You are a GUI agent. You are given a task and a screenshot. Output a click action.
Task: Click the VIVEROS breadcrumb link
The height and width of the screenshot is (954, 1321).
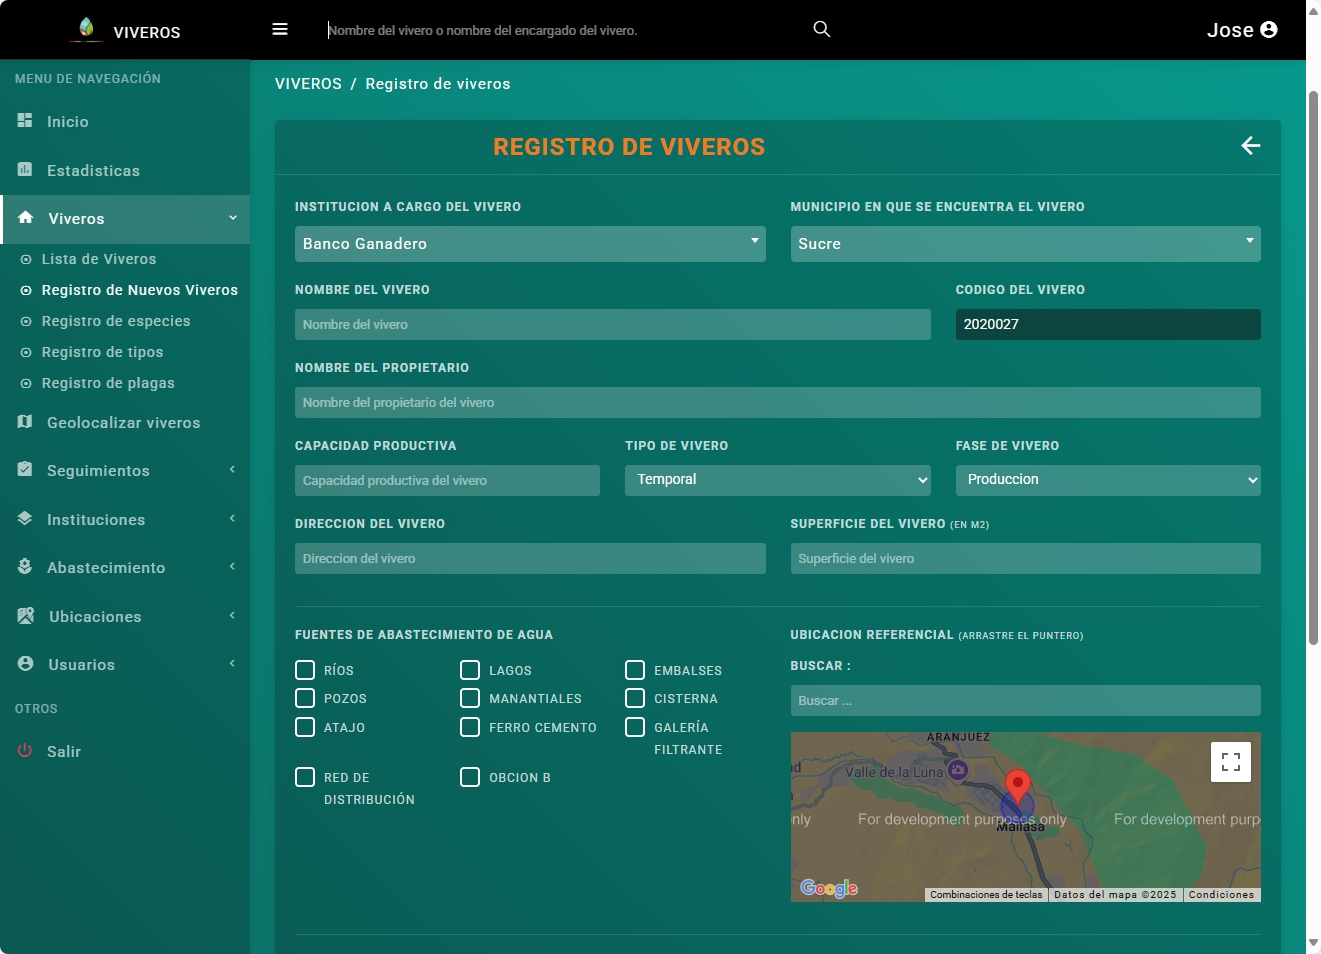click(x=308, y=84)
